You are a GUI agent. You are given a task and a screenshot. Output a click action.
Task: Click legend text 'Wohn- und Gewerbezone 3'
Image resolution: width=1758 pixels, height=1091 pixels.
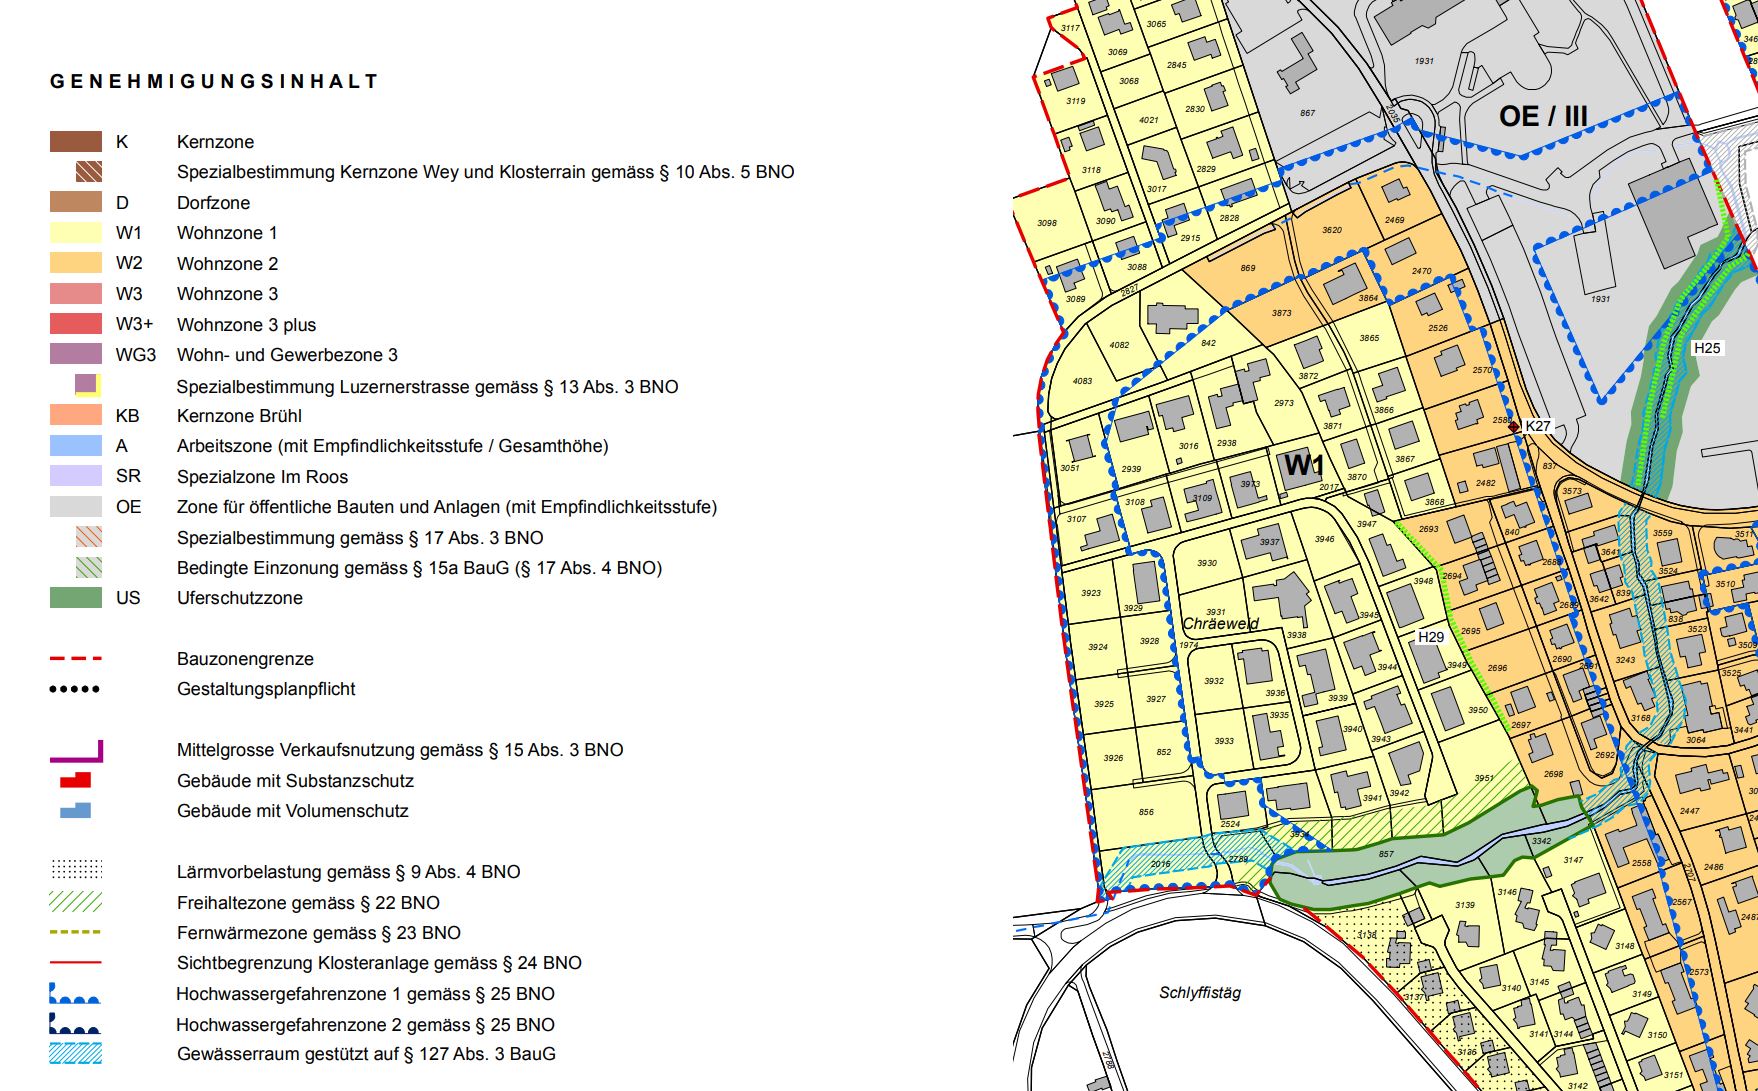pos(287,355)
